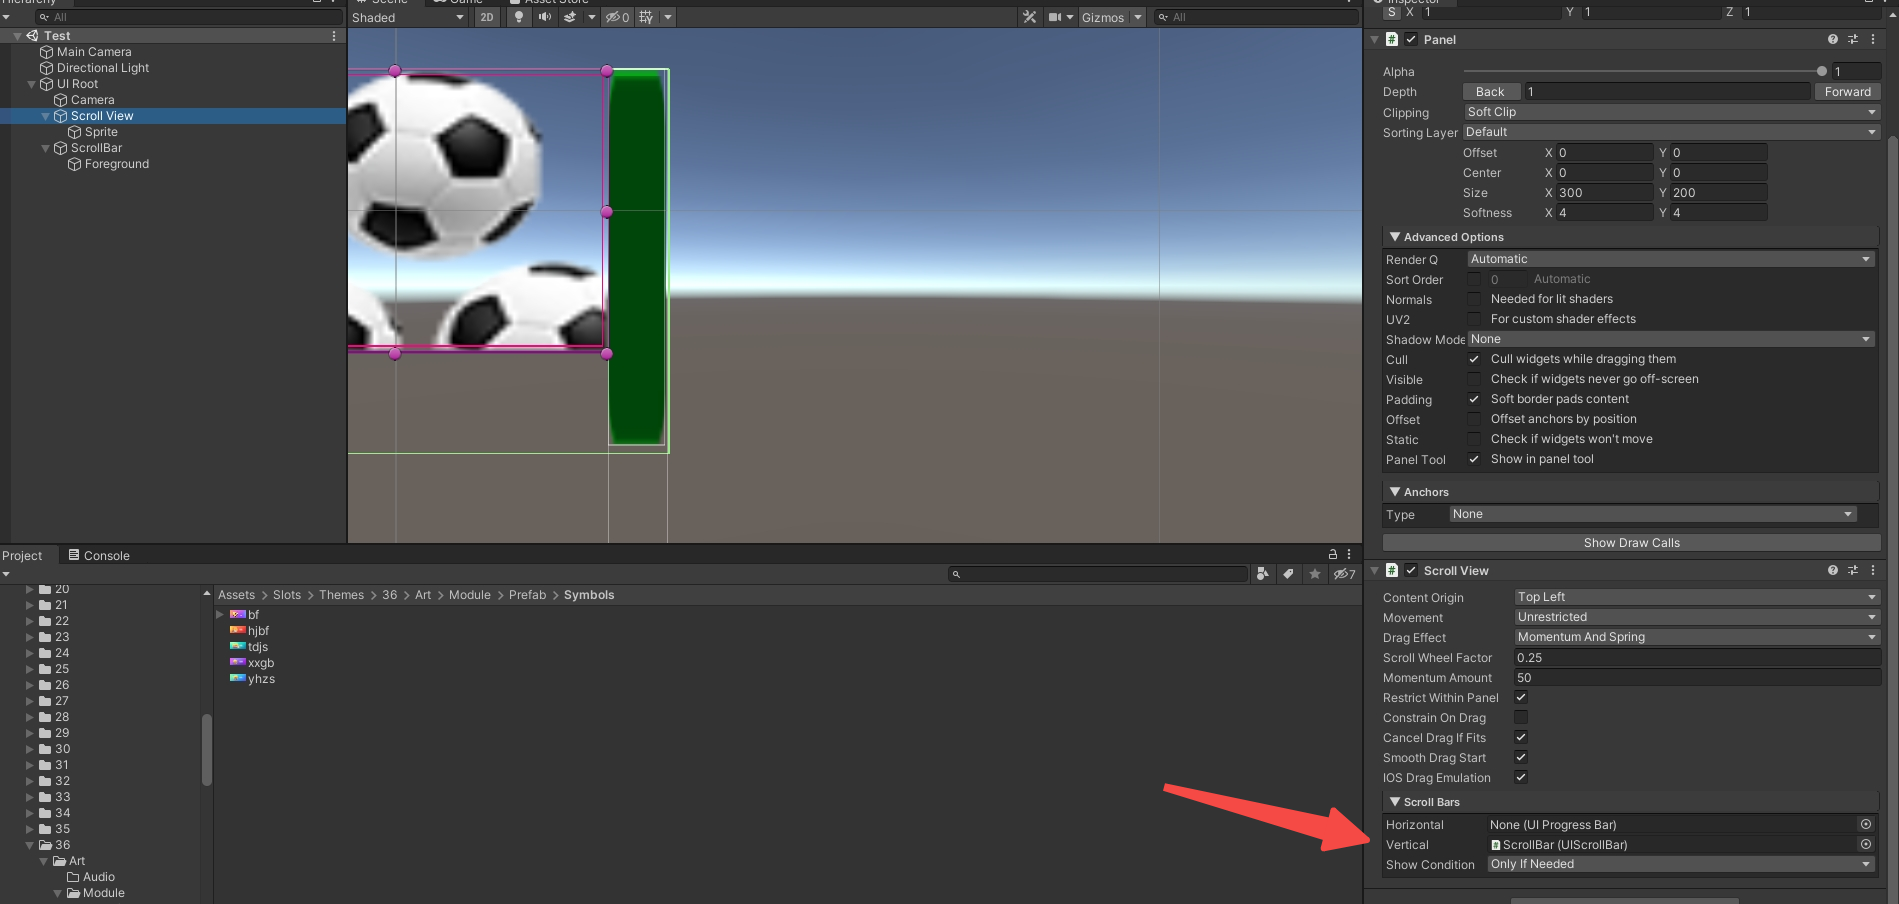Screen dimensions: 1899x904
Task: Toggle scene audio speaker icon
Action: [544, 17]
